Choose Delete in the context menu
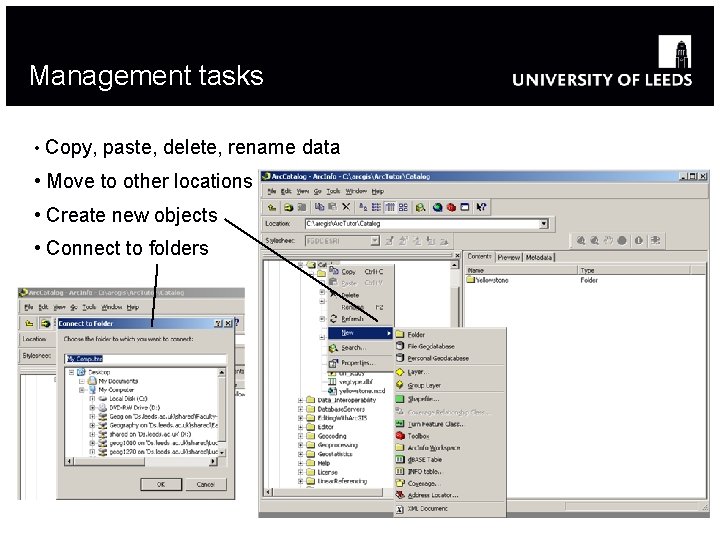The width and height of the screenshot is (720, 540). click(361, 295)
